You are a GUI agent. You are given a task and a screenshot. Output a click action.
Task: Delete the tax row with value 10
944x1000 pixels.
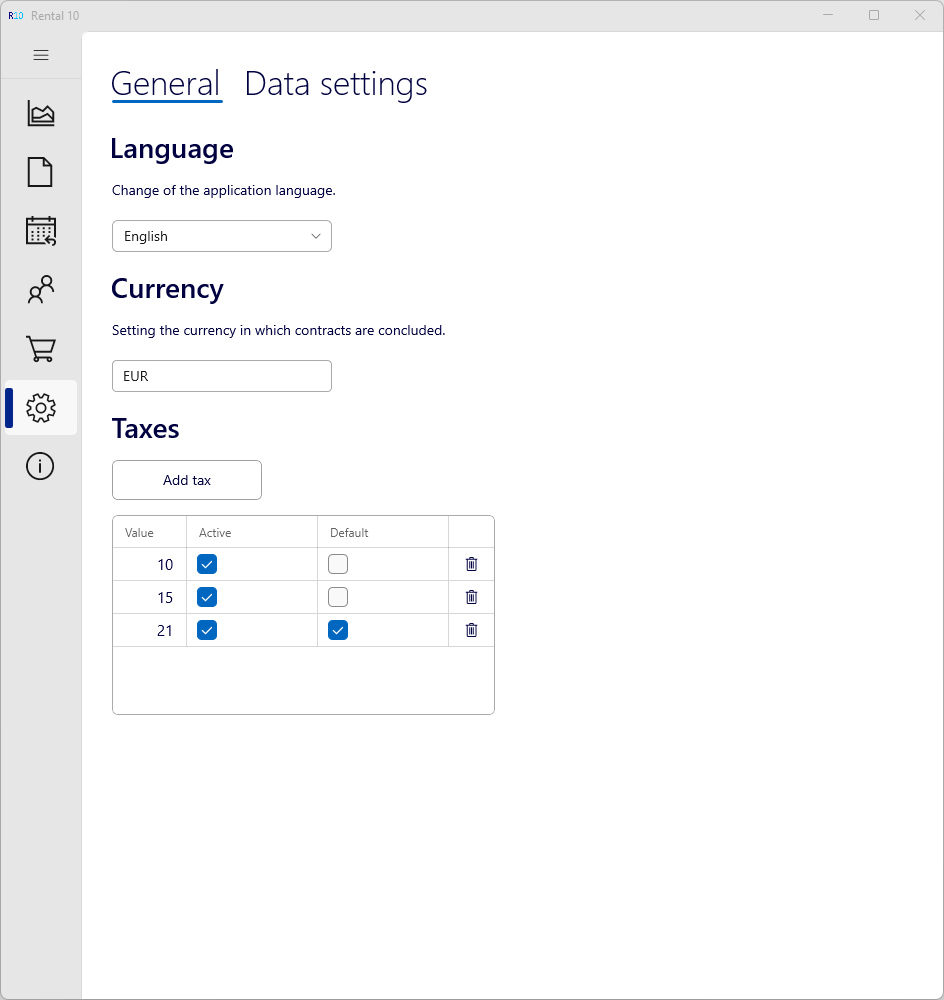[472, 564]
